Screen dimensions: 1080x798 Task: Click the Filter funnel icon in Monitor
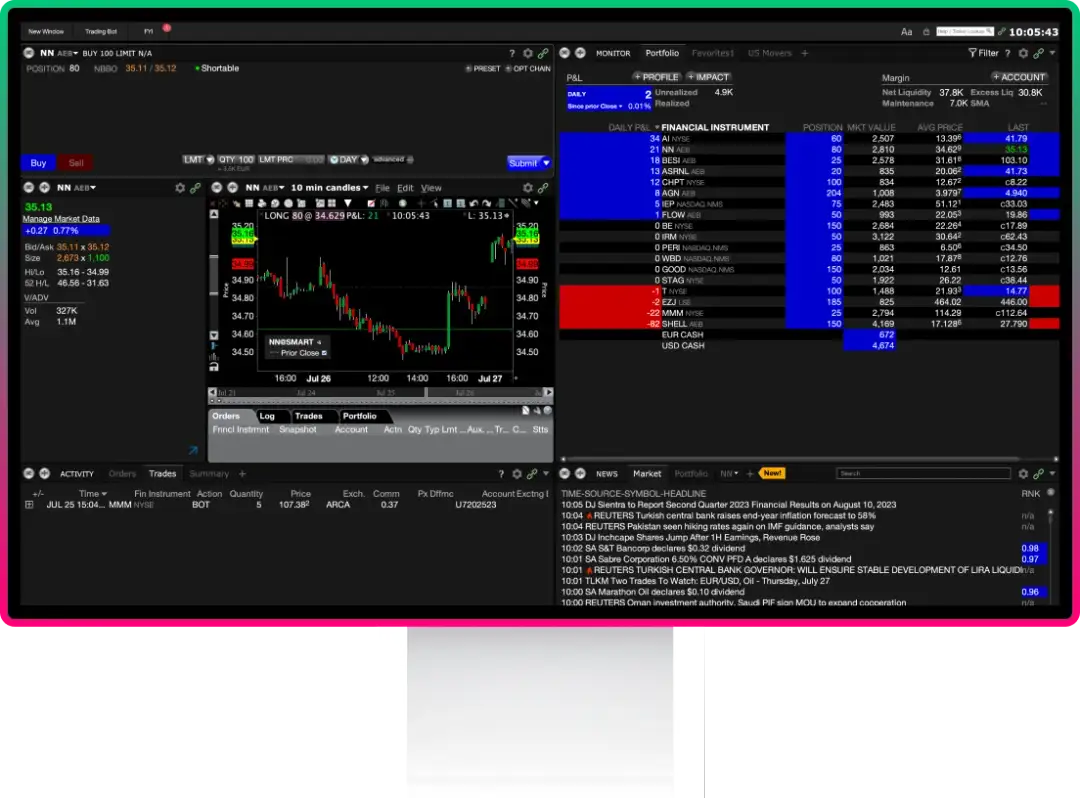point(972,53)
